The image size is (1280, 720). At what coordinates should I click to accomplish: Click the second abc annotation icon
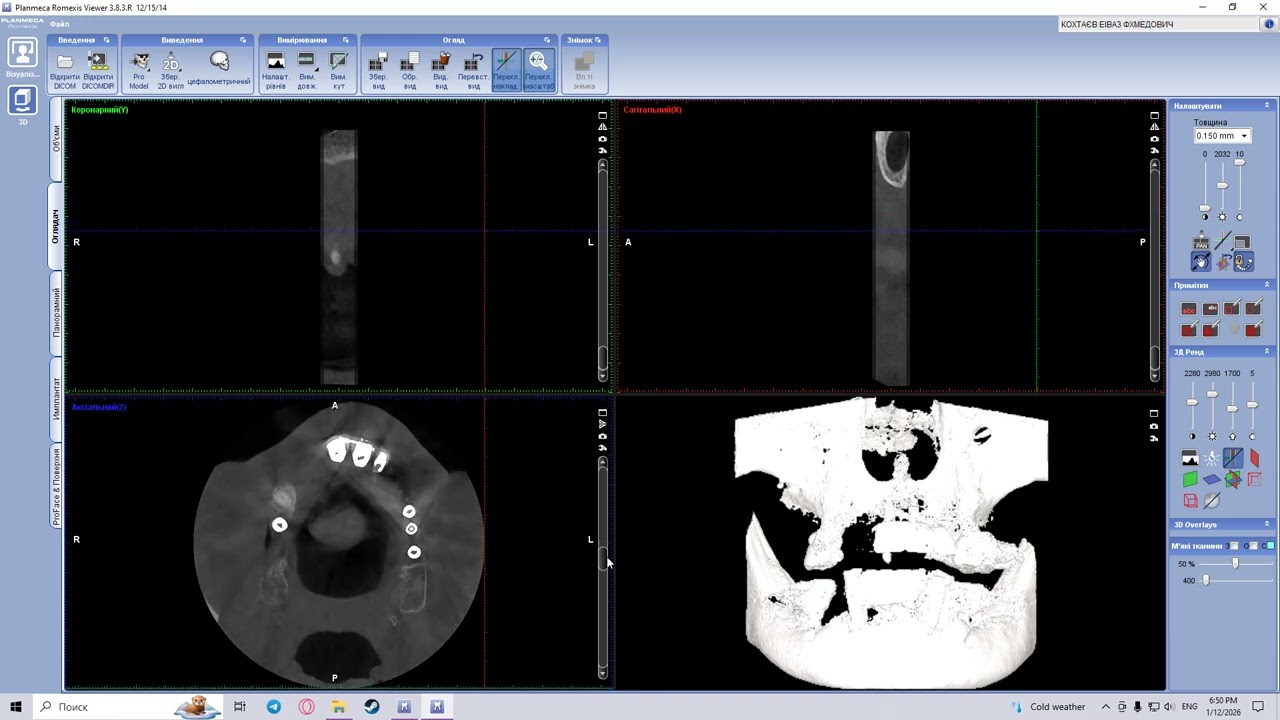click(x=1210, y=309)
